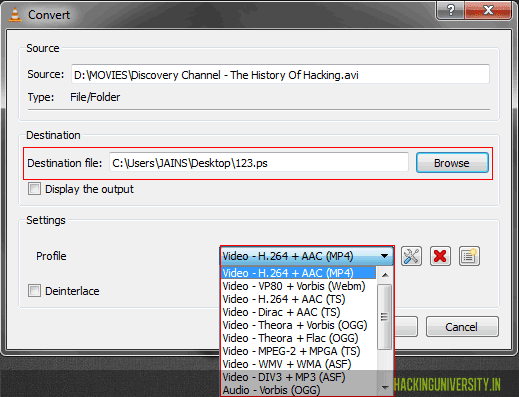
Task: Click the Source path input field
Action: coord(280,74)
